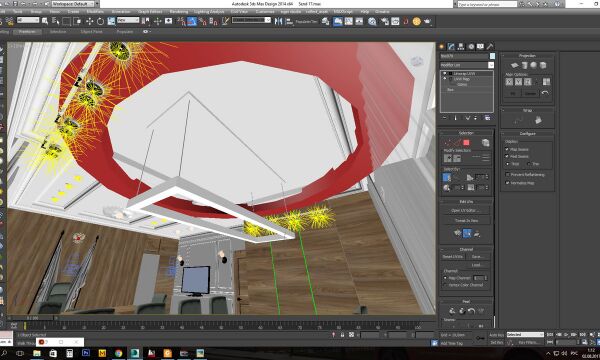Open the Create command panel tab
Screen dimensions: 600x360
[x=442, y=46]
